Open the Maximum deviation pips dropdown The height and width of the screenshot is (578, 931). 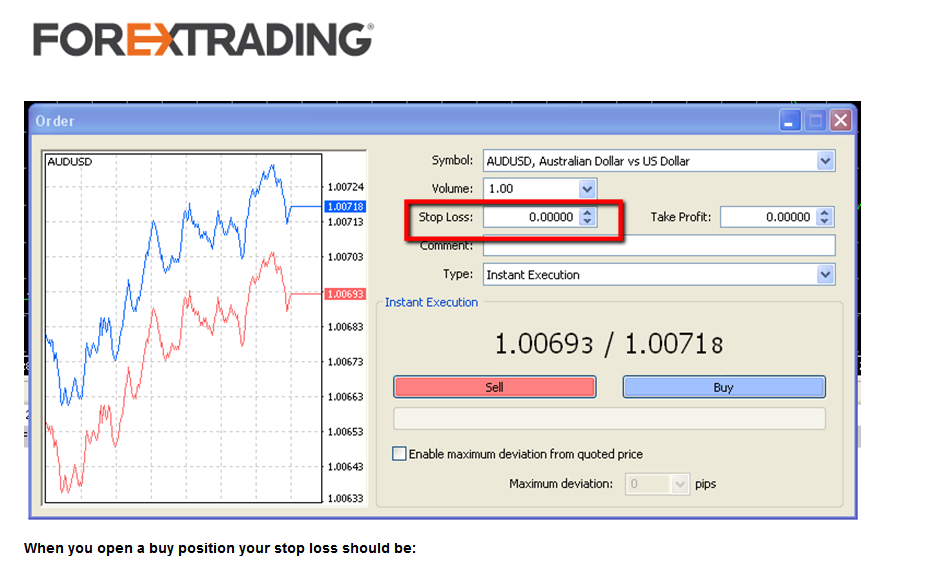tap(680, 484)
